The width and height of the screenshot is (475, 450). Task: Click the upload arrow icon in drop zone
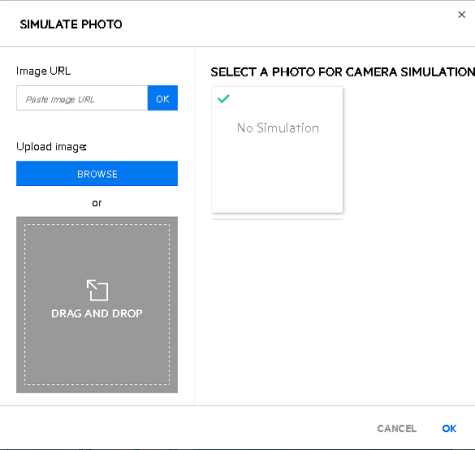(97, 290)
